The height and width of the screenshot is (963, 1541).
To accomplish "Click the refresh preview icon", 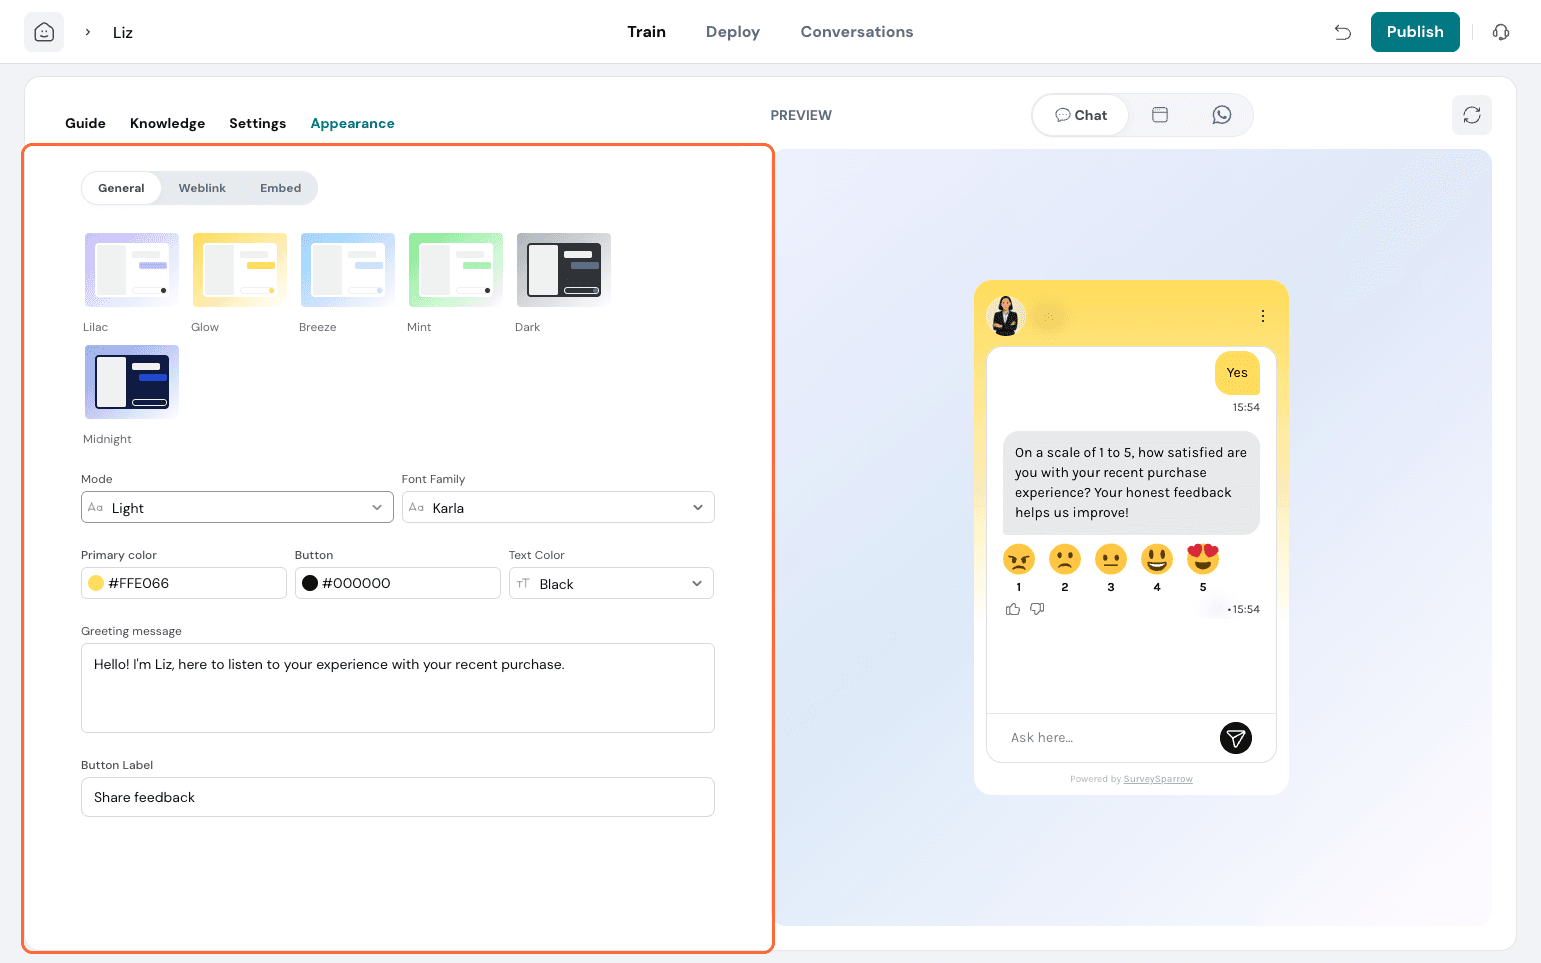I will point(1471,115).
